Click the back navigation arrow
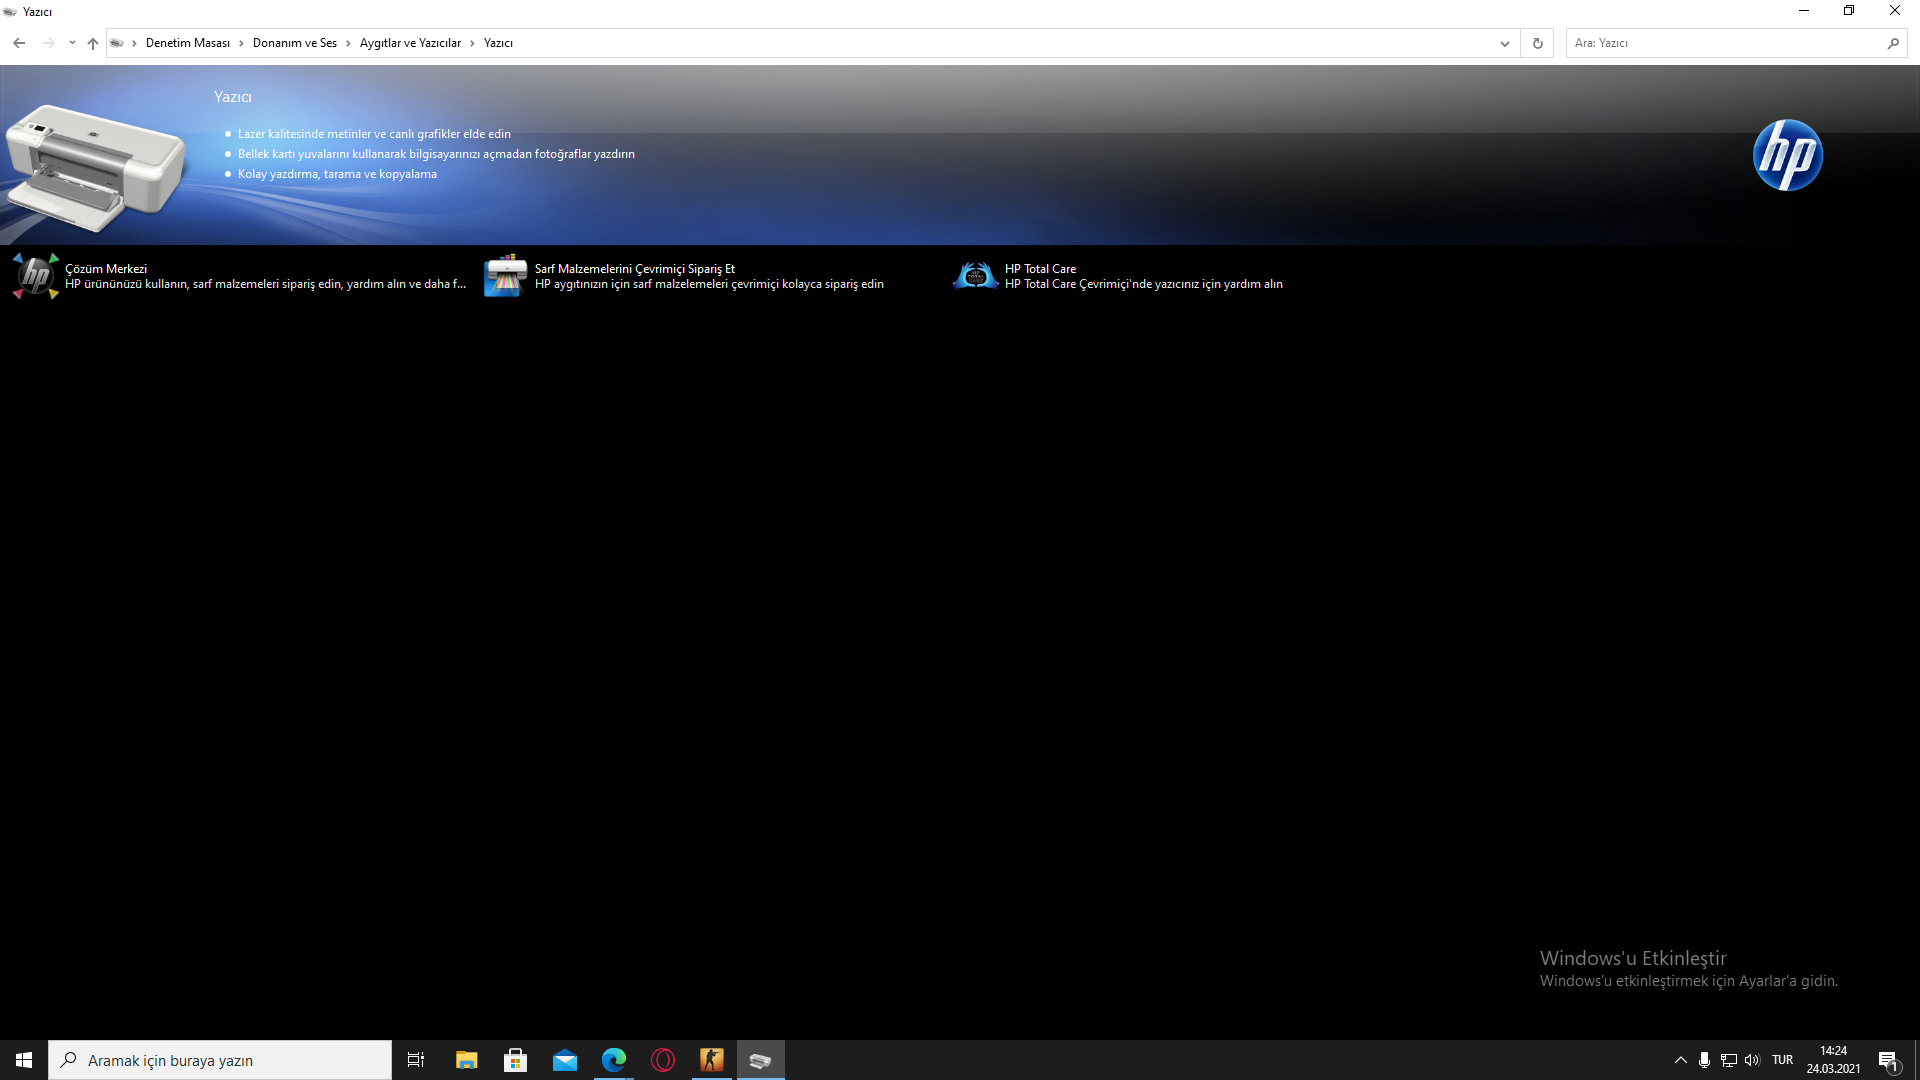Screen dimensions: 1920x1080 coord(19,43)
